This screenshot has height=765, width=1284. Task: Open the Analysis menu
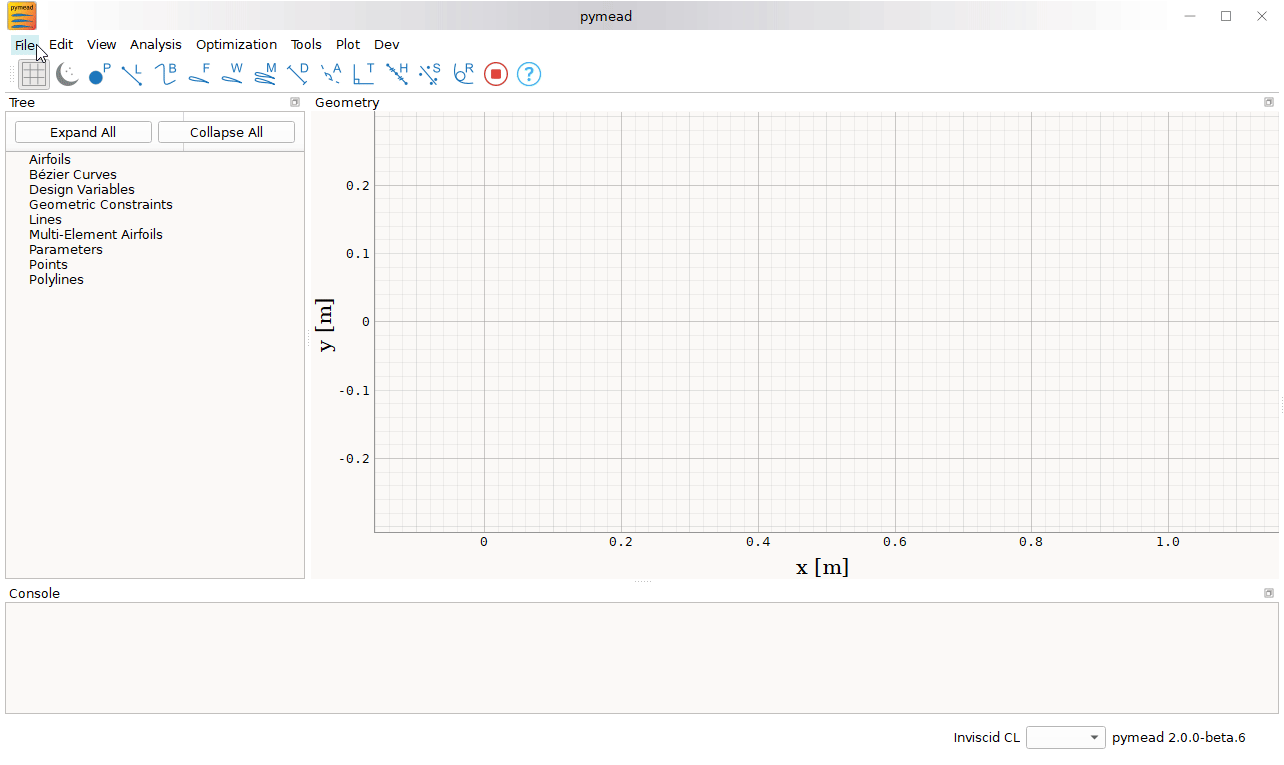point(155,44)
